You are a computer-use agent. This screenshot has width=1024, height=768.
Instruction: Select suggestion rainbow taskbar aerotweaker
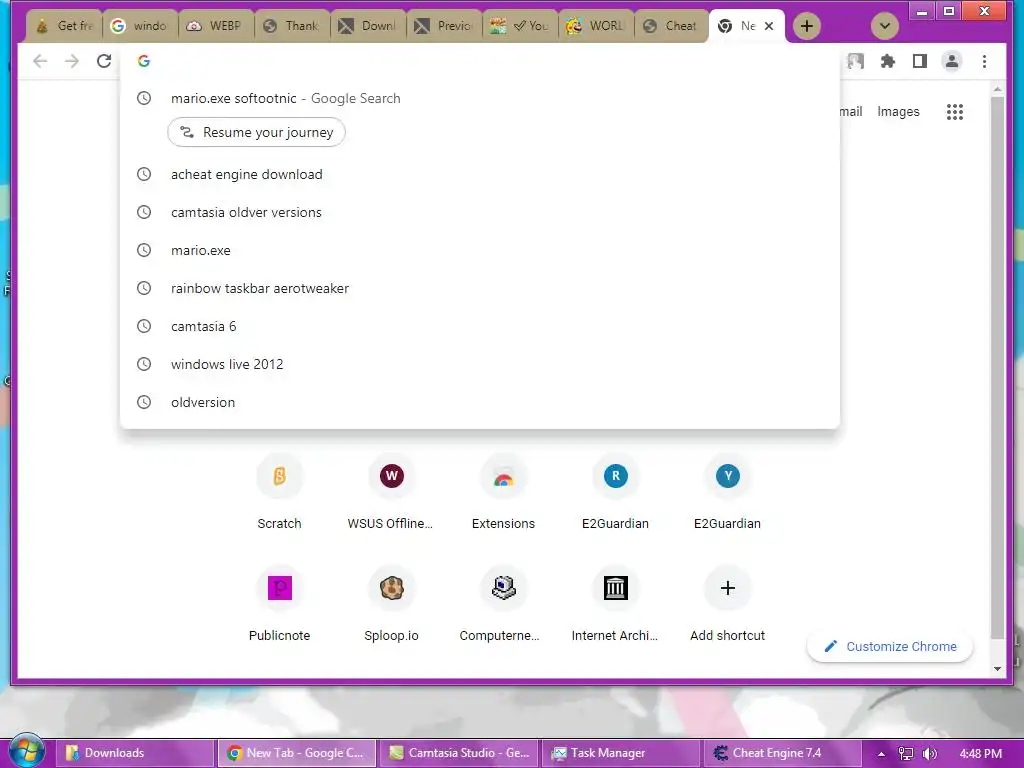480,288
